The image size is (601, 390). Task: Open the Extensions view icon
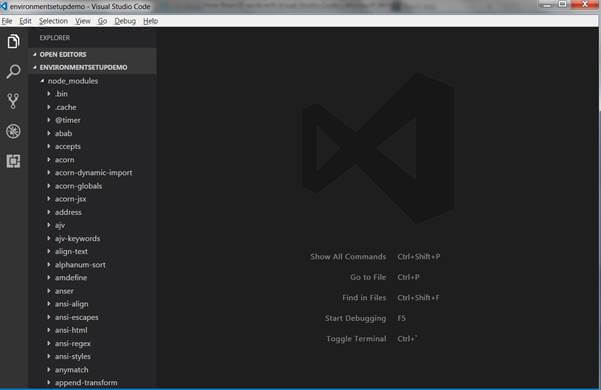click(x=13, y=161)
